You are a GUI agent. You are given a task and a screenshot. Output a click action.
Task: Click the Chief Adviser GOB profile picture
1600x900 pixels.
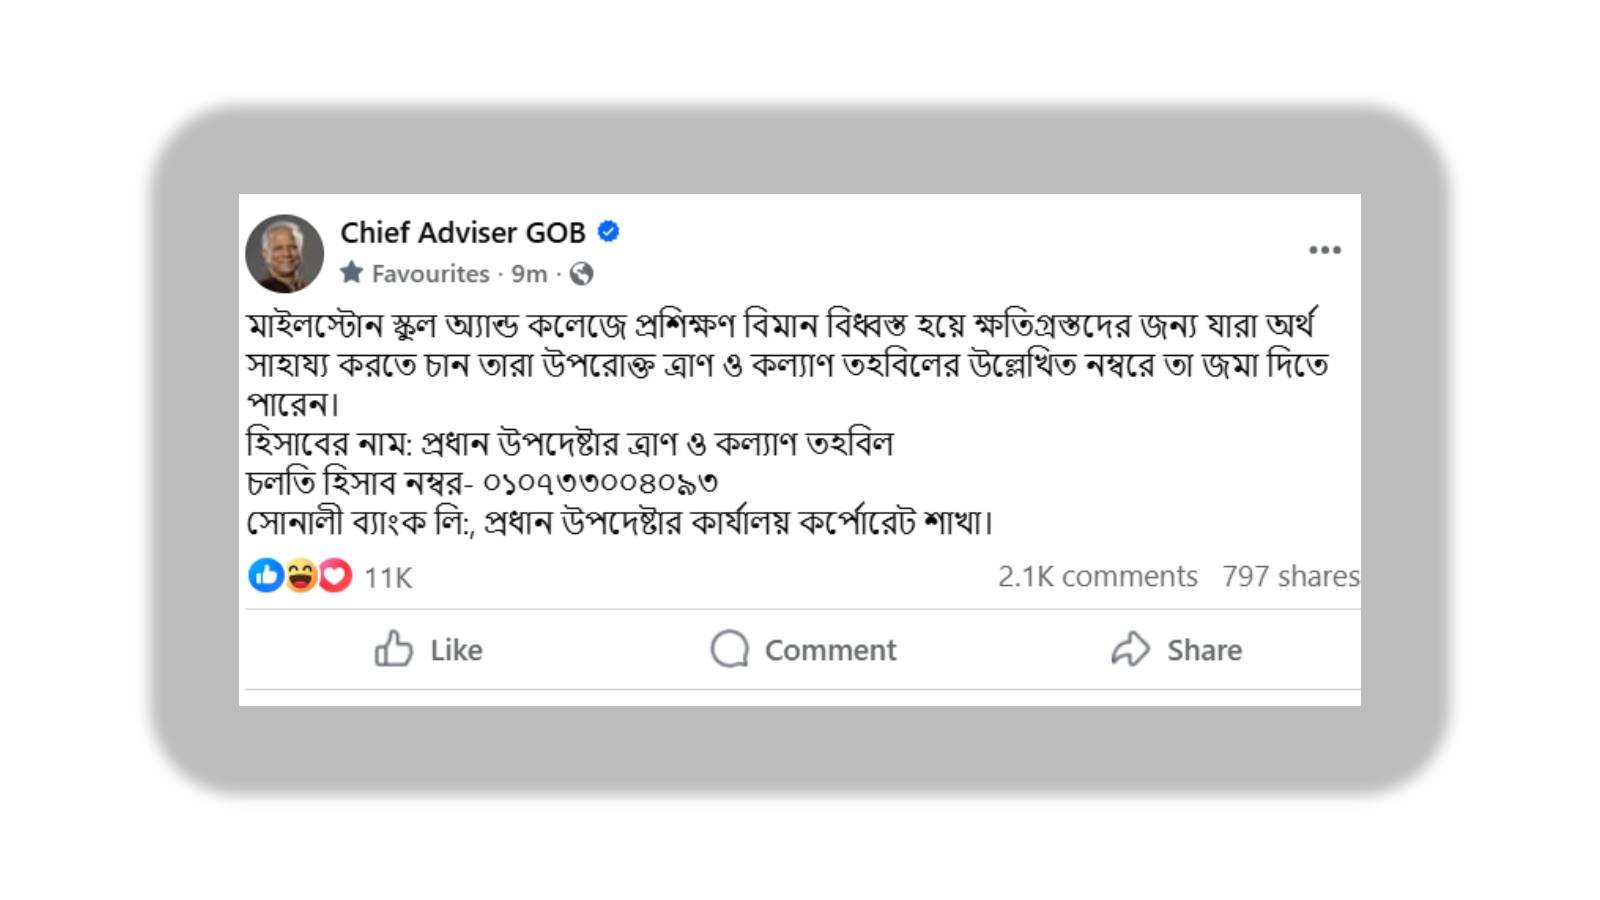(x=287, y=249)
